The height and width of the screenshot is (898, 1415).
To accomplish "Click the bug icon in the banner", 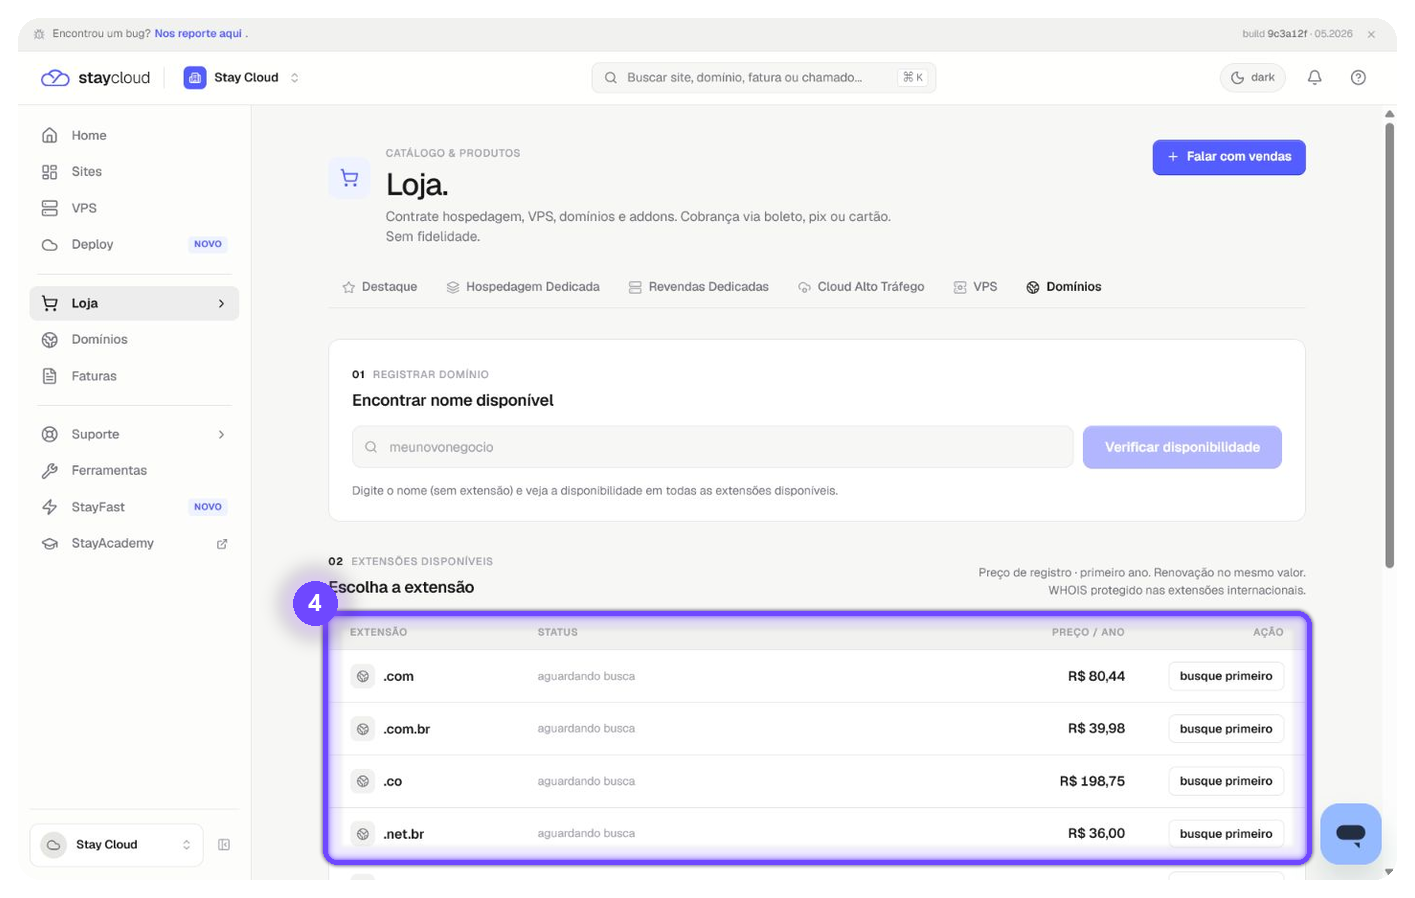I will coord(39,34).
